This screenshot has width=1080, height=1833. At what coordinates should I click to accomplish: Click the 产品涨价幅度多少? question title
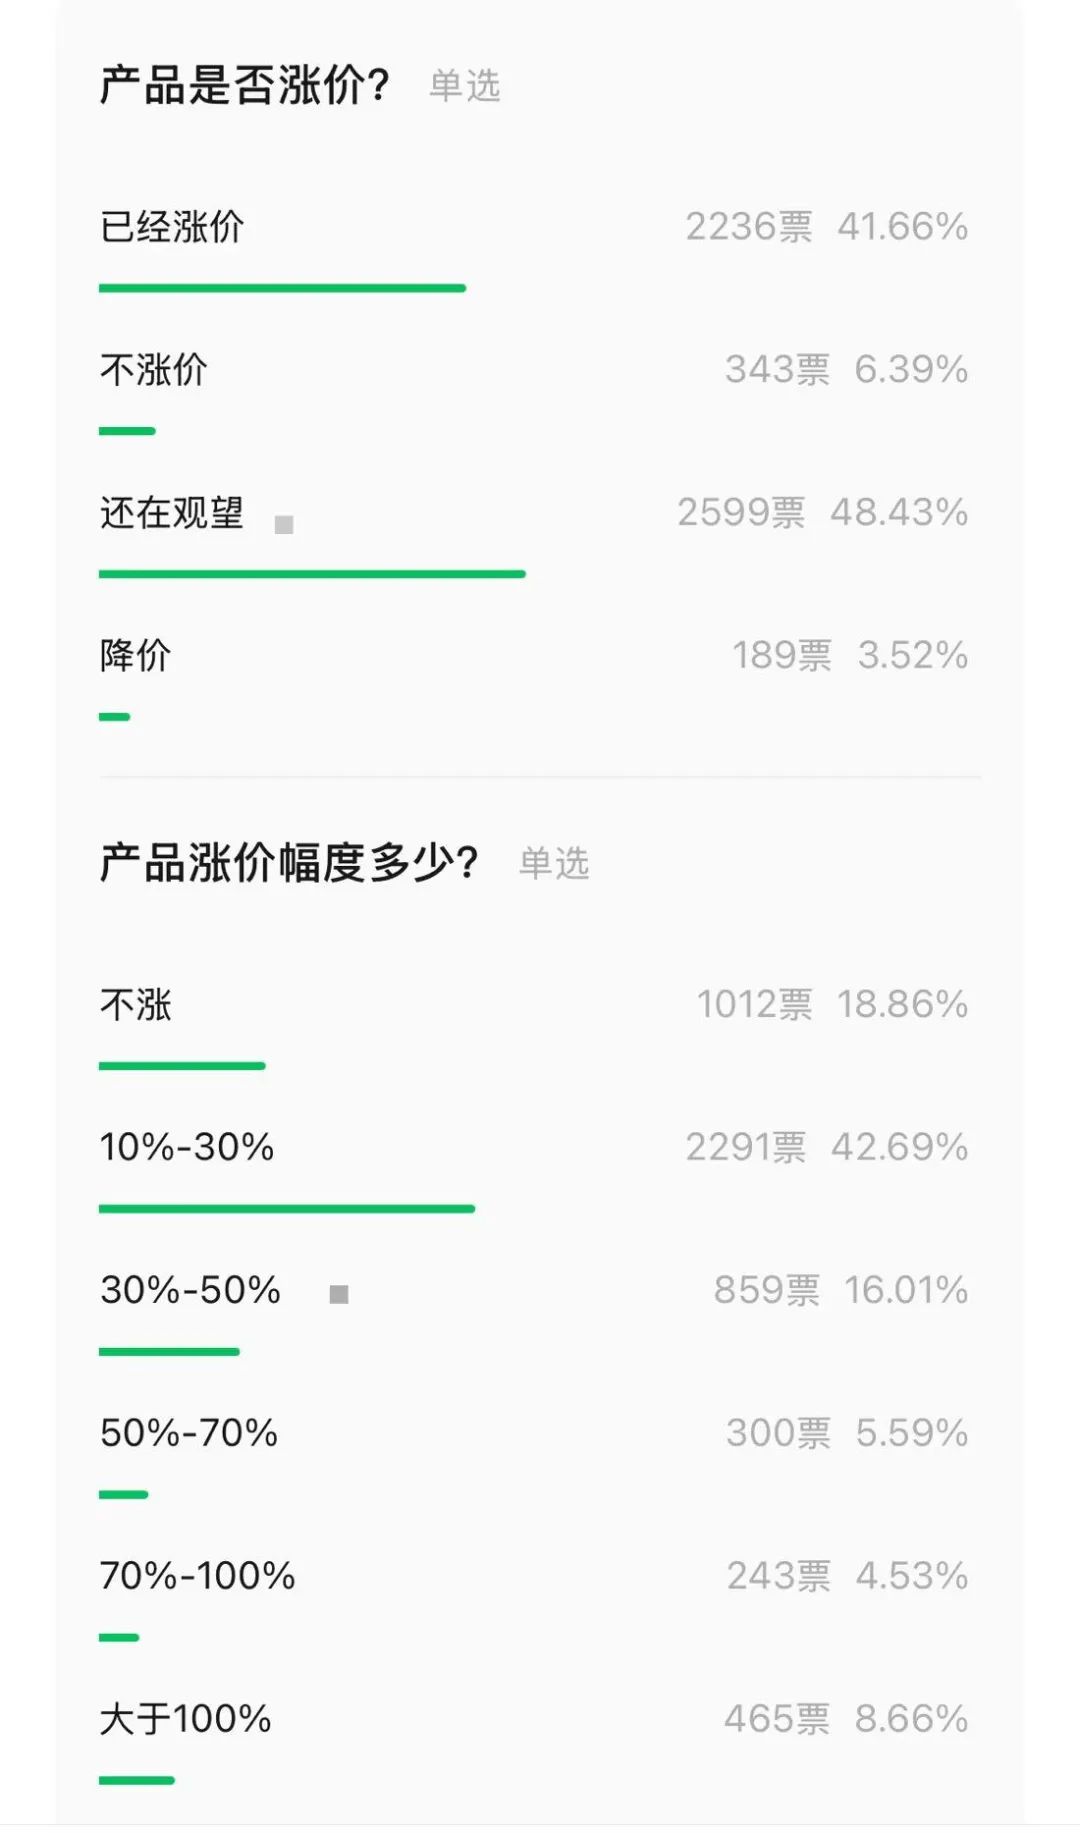289,862
